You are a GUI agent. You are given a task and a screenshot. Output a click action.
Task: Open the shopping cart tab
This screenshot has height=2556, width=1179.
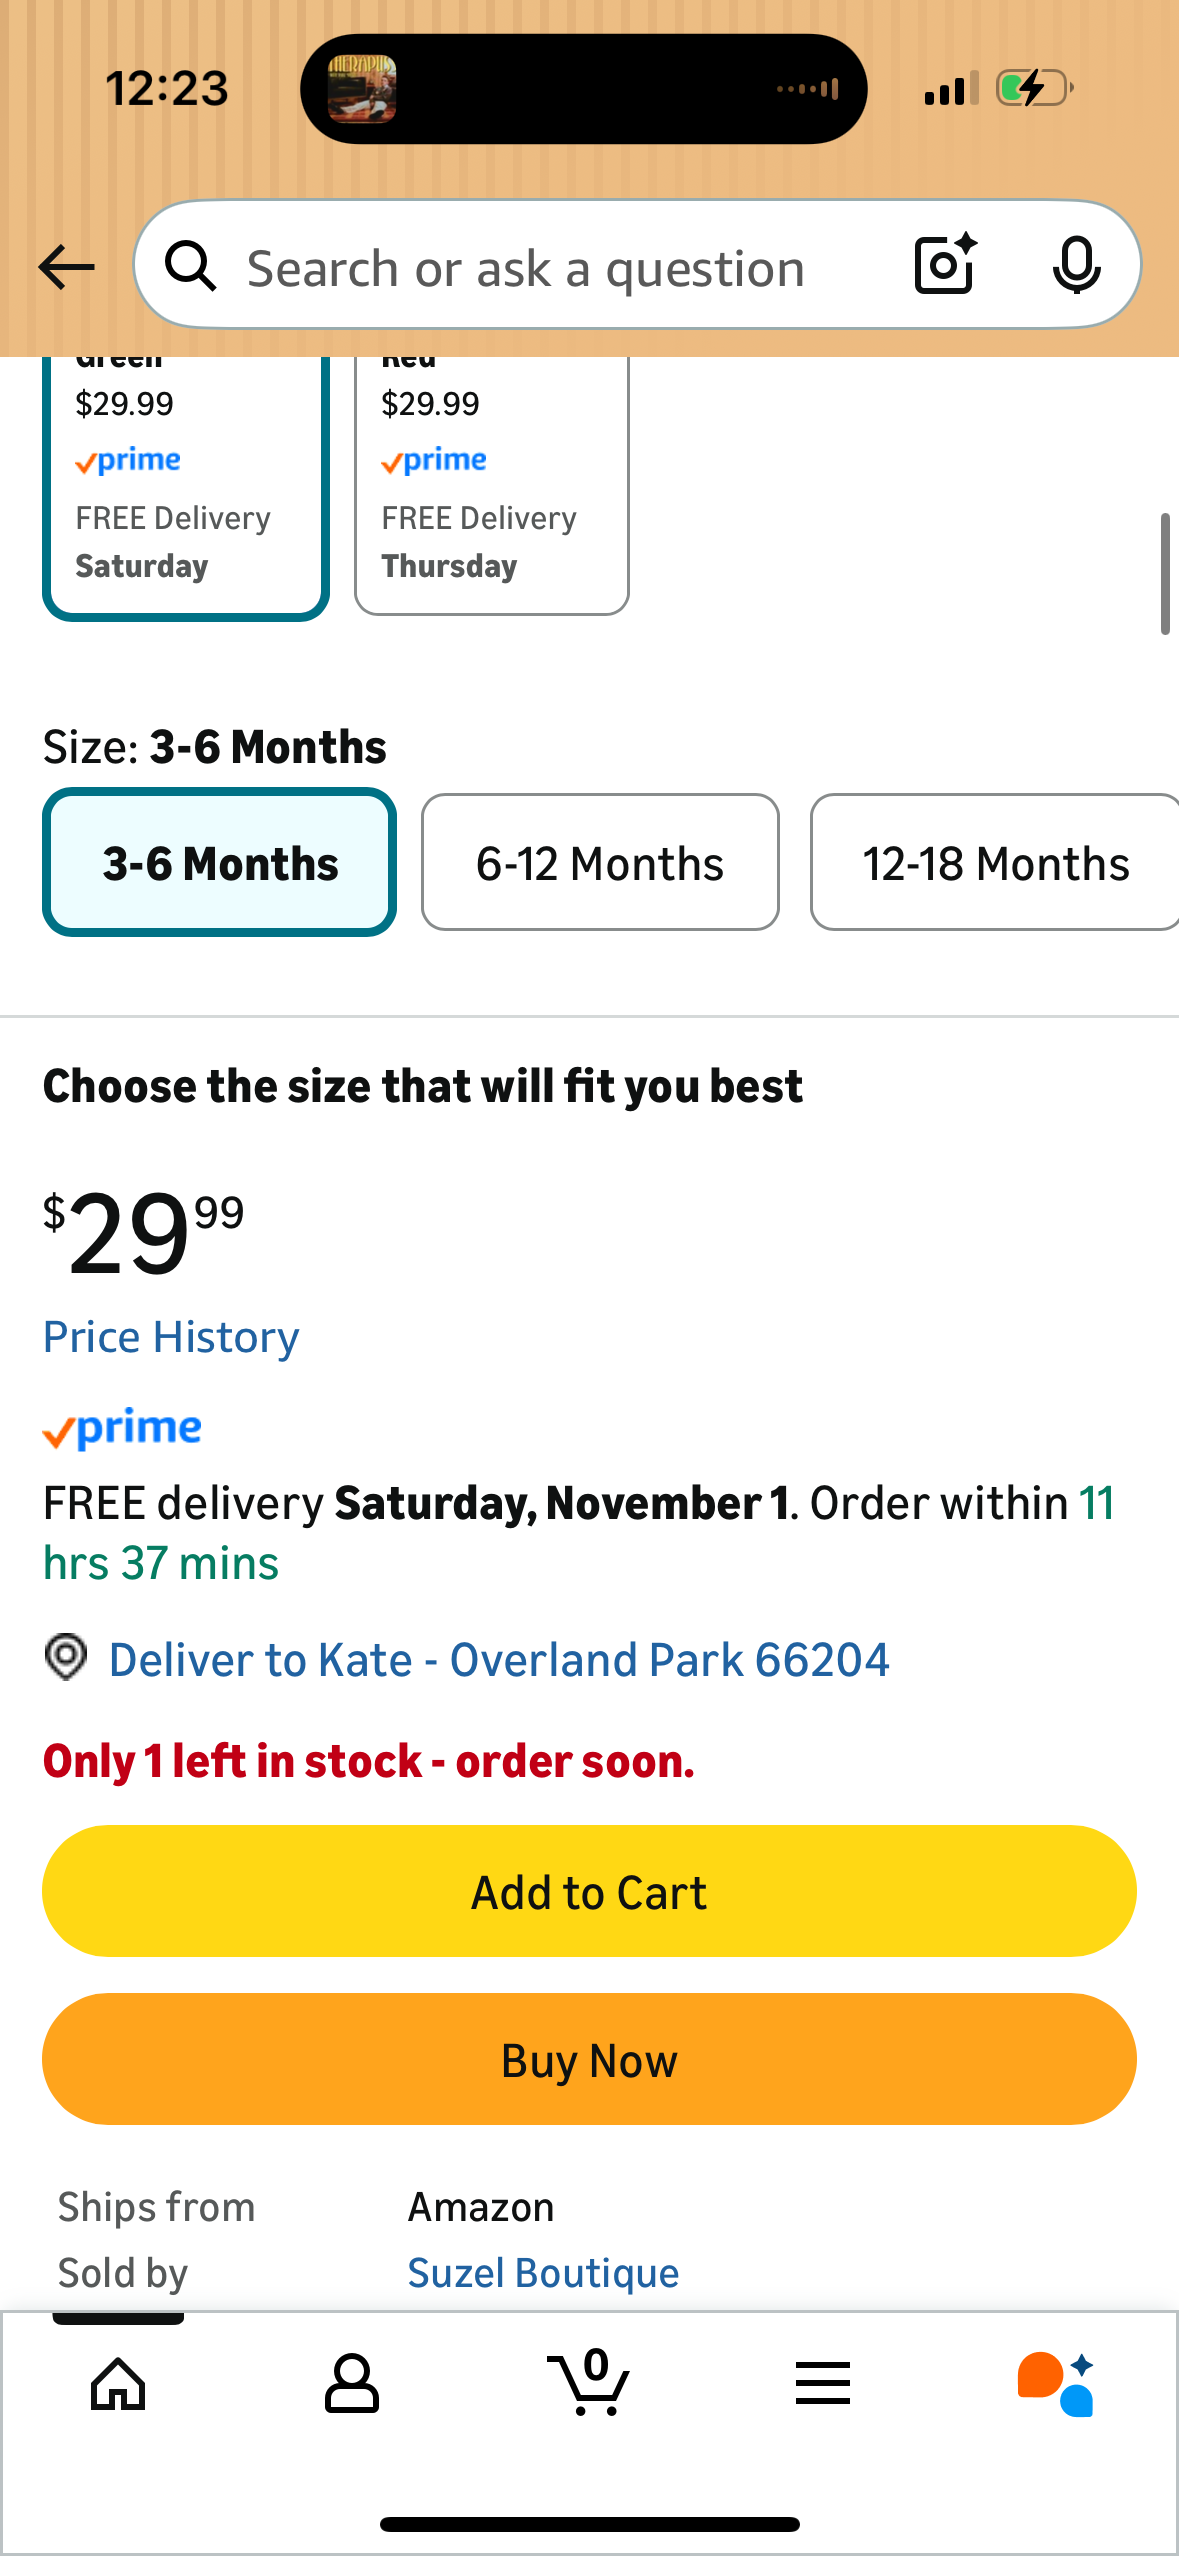tap(590, 2383)
